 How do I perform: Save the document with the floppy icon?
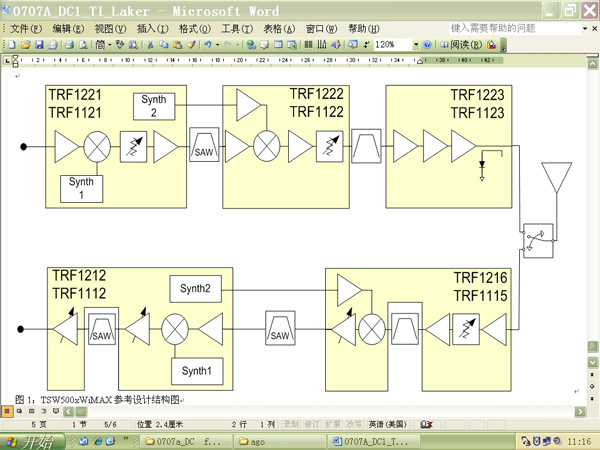point(36,45)
